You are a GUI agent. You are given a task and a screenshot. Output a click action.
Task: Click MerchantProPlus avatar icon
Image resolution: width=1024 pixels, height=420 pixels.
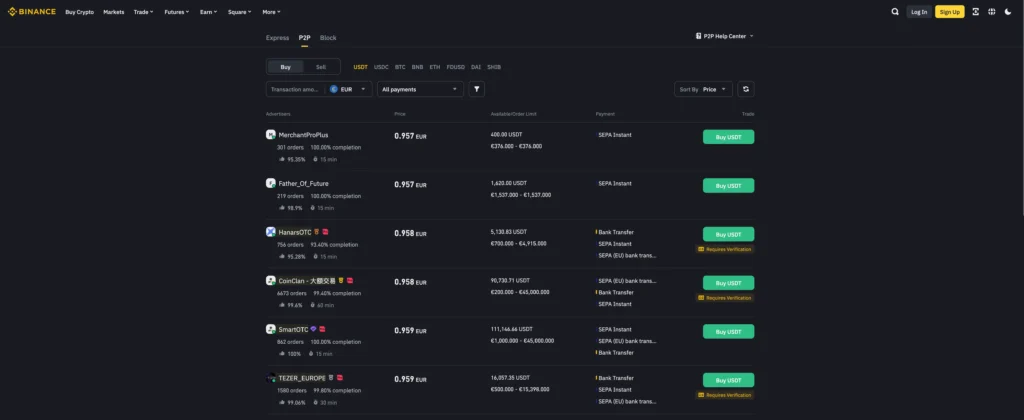[x=270, y=135]
